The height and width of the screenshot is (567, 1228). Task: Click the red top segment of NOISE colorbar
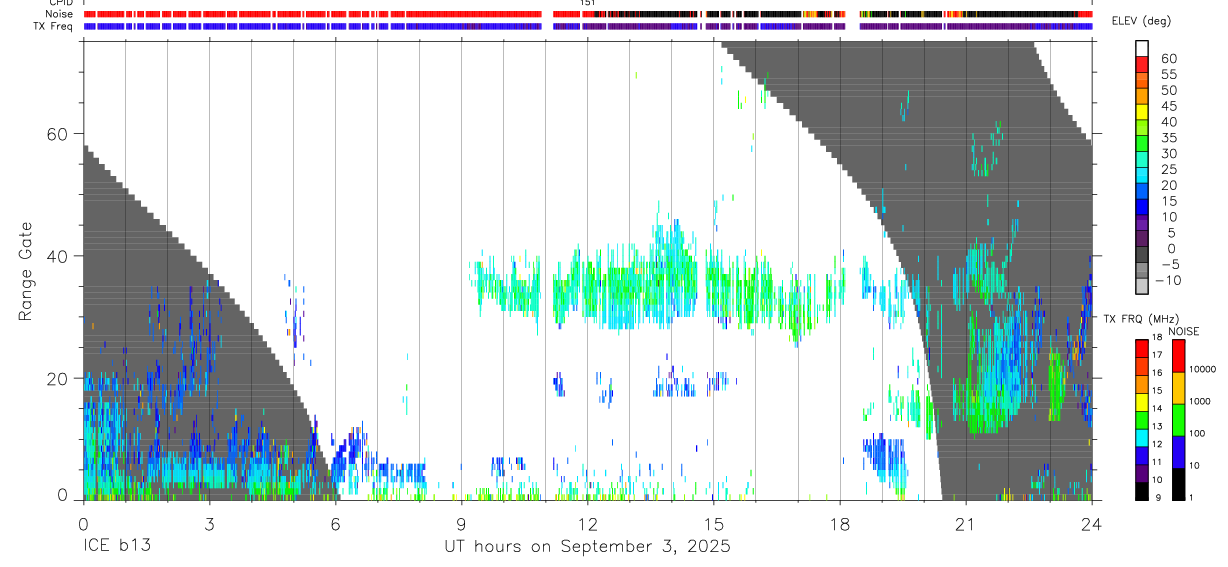(1179, 355)
